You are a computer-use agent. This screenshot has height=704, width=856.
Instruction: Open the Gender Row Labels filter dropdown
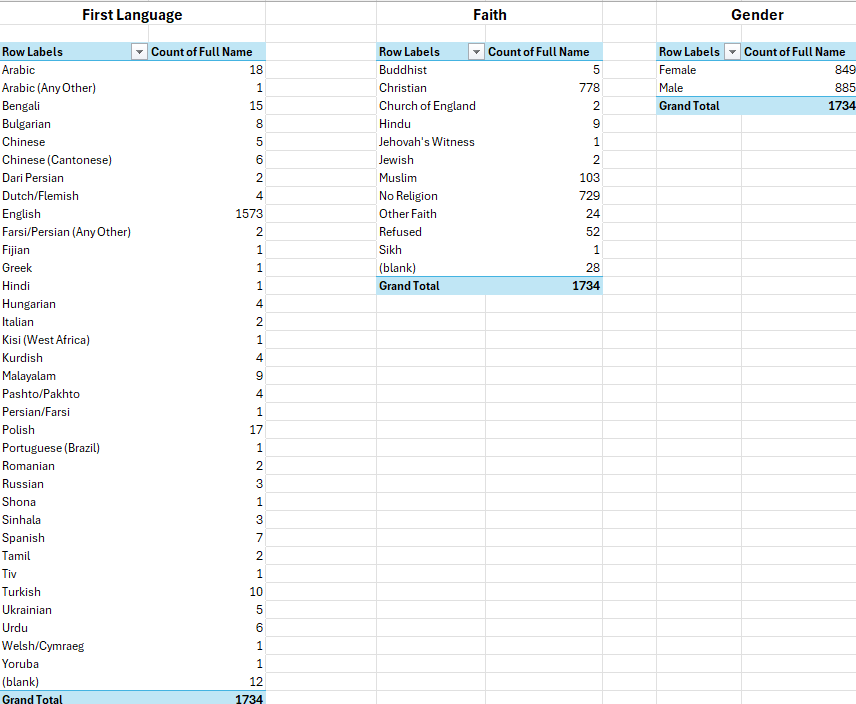(732, 52)
